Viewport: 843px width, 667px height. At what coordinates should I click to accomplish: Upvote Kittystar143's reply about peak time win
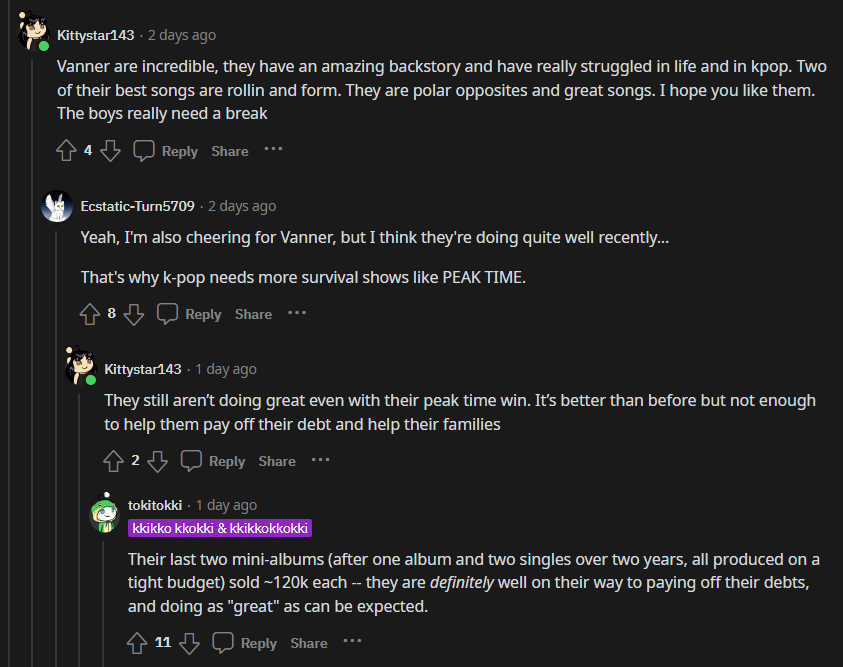[x=114, y=461]
